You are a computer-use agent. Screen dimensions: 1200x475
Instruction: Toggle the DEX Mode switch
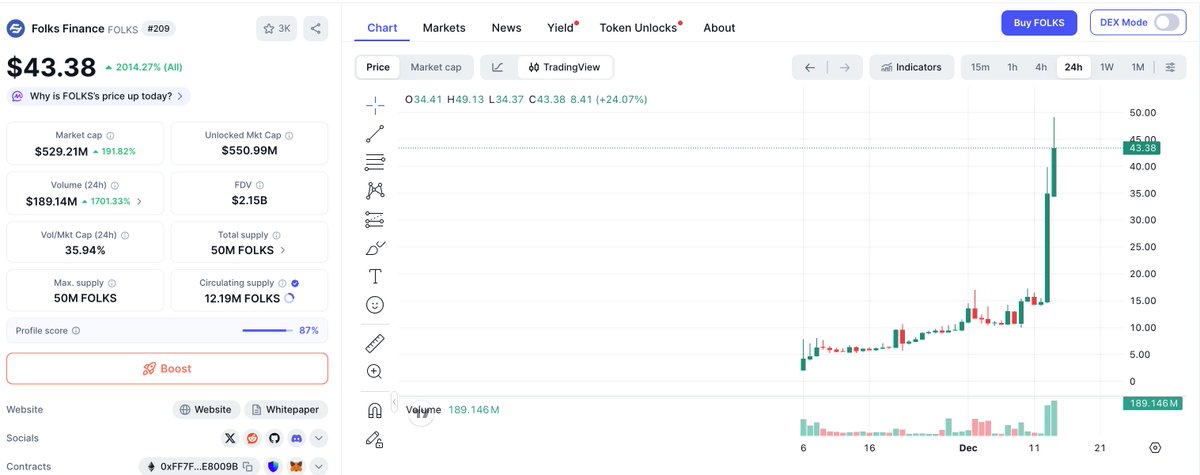pos(1167,22)
